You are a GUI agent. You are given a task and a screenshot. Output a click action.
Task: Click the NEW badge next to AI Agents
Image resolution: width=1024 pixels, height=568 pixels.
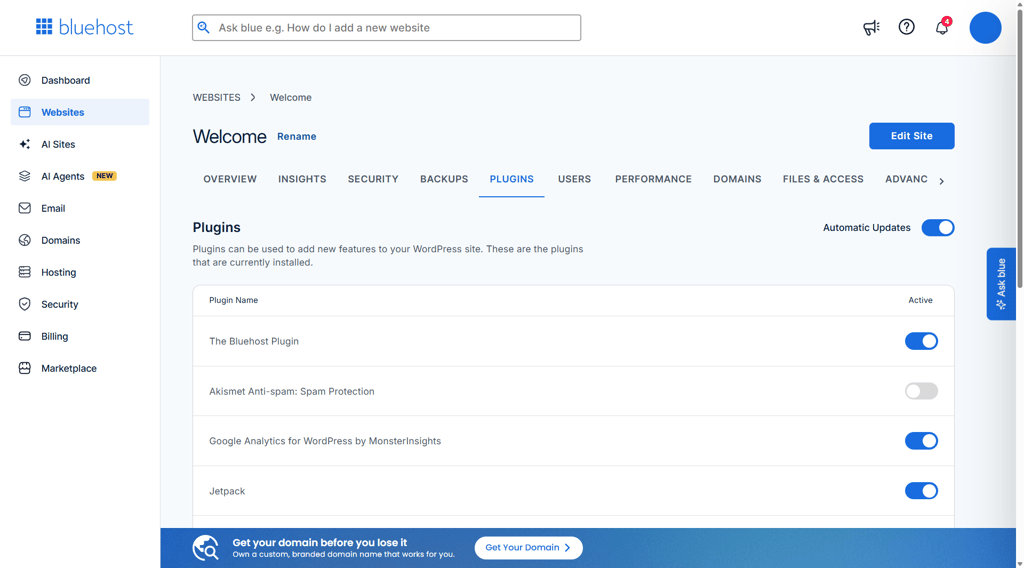coord(104,176)
